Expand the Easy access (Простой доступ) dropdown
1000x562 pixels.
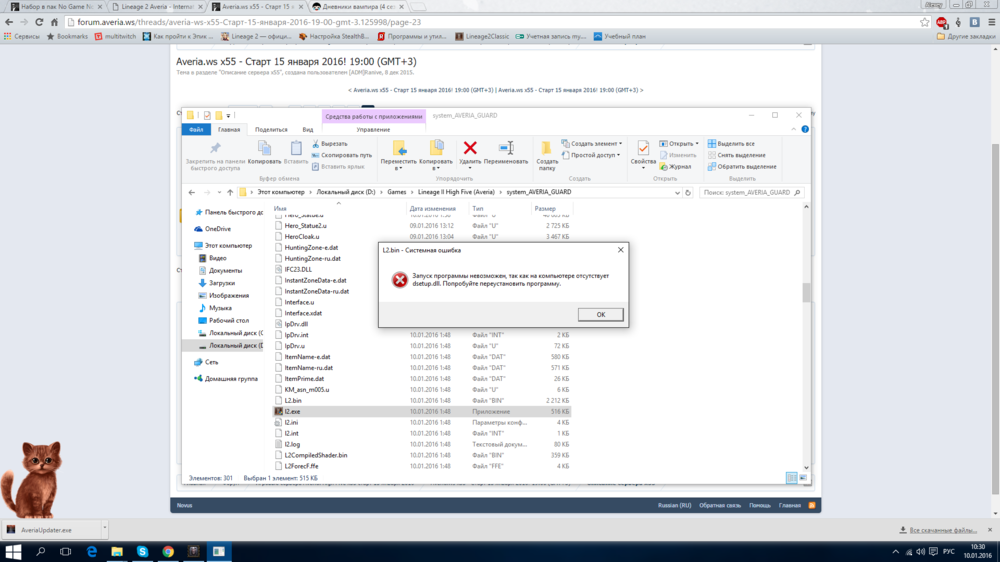tap(594, 155)
